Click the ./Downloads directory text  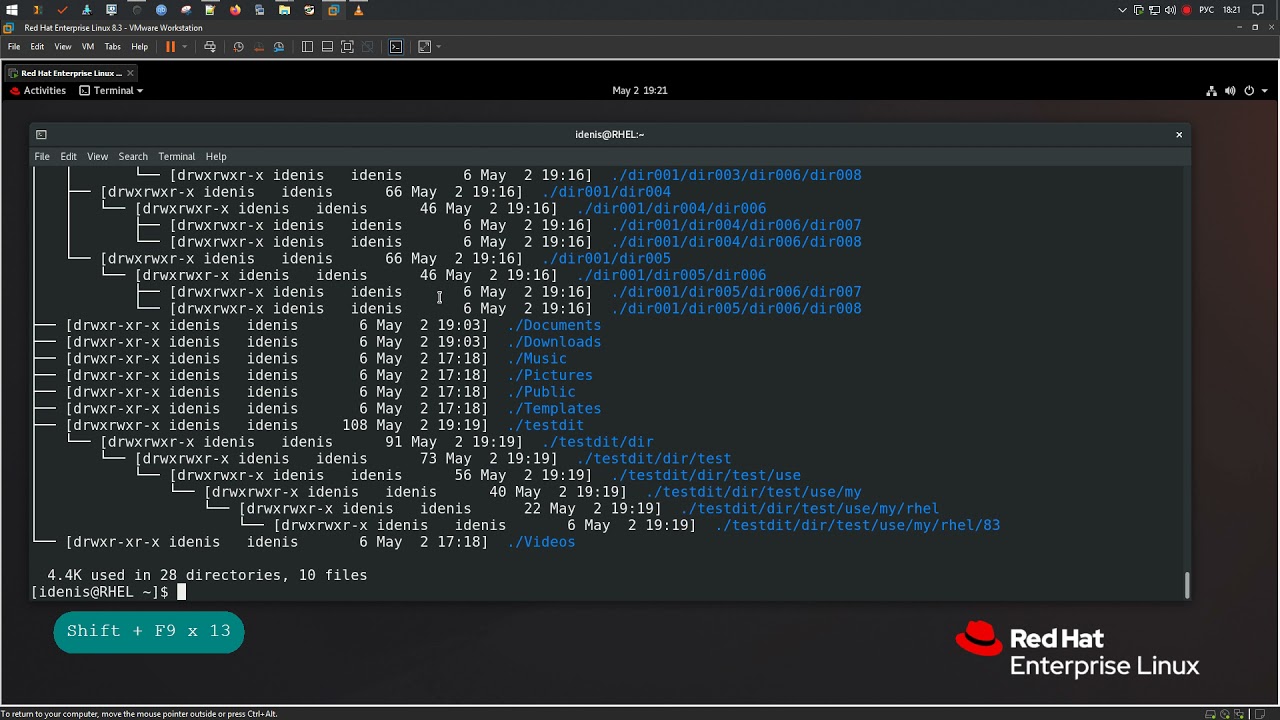click(554, 342)
